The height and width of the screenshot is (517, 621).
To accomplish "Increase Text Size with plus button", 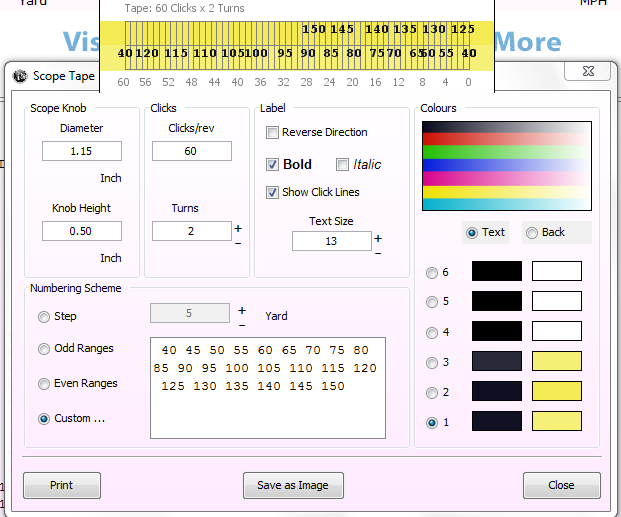I will pyautogui.click(x=378, y=238).
